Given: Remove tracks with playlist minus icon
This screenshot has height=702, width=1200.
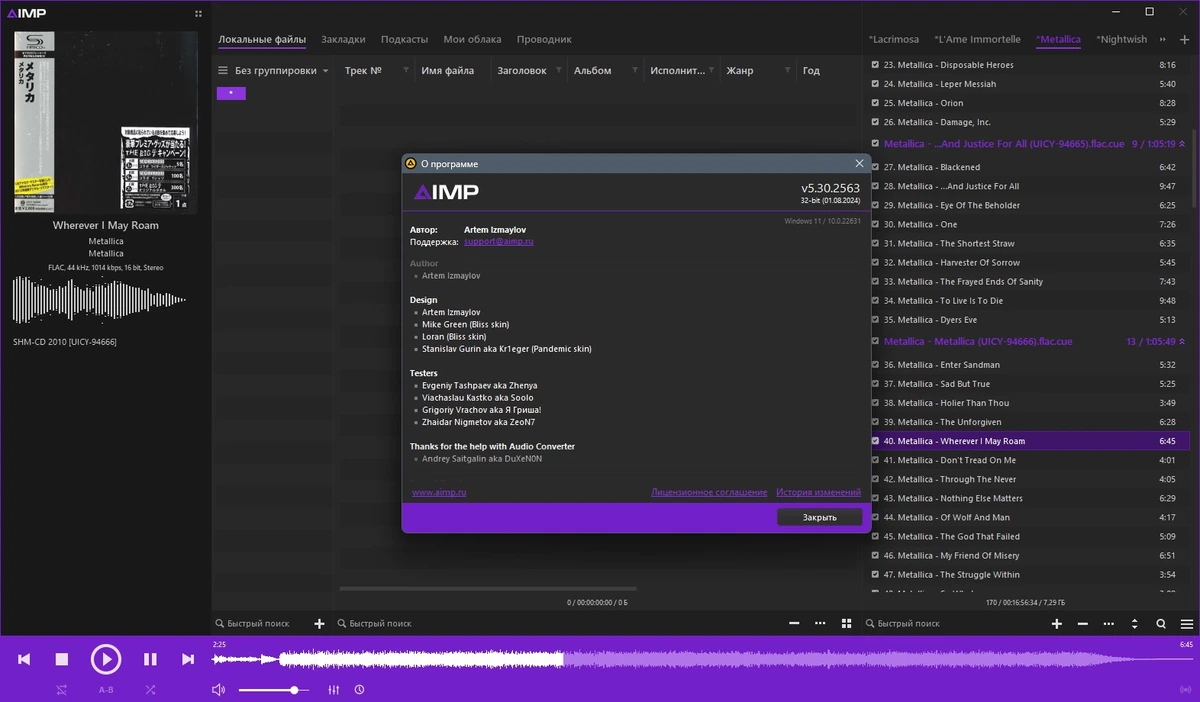Looking at the screenshot, I should 1083,623.
